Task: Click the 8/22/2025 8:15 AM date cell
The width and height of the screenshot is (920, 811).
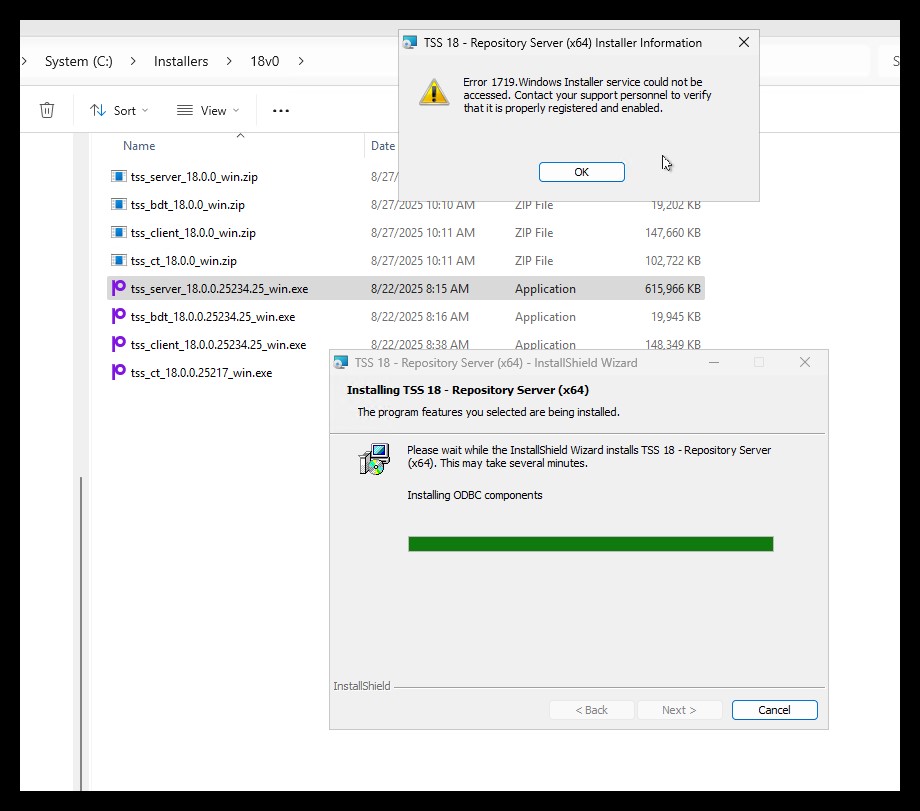Action: (x=420, y=289)
